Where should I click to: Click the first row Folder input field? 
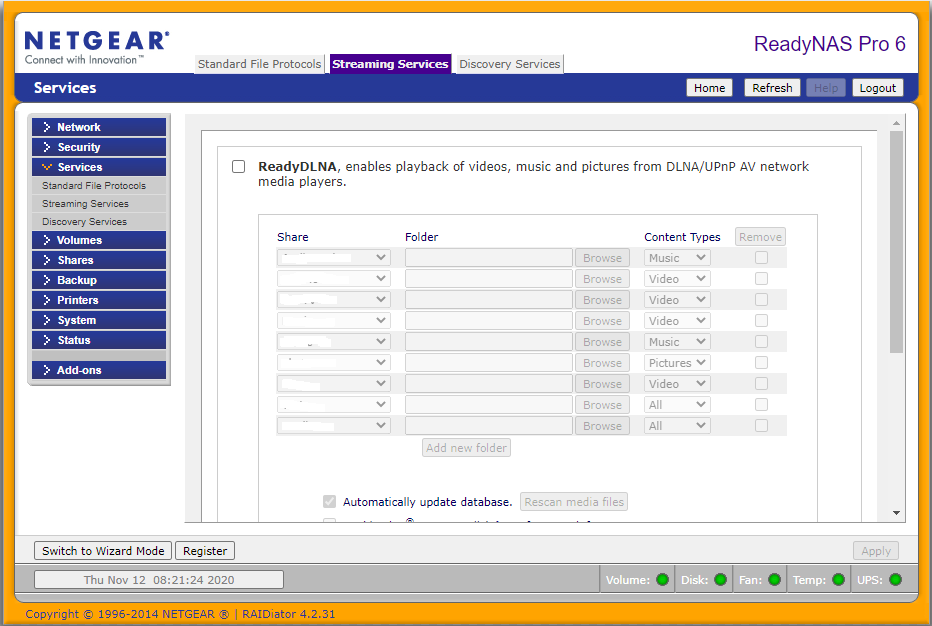pyautogui.click(x=488, y=258)
